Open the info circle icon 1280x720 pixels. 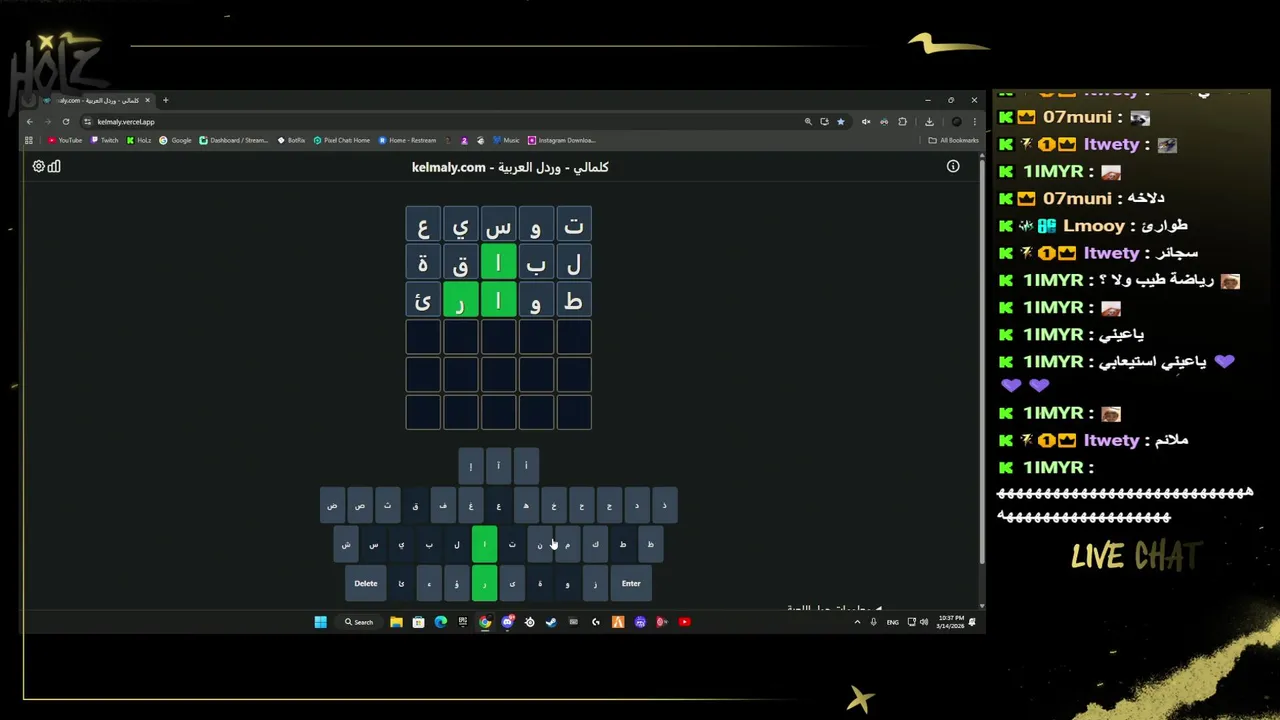[953, 167]
